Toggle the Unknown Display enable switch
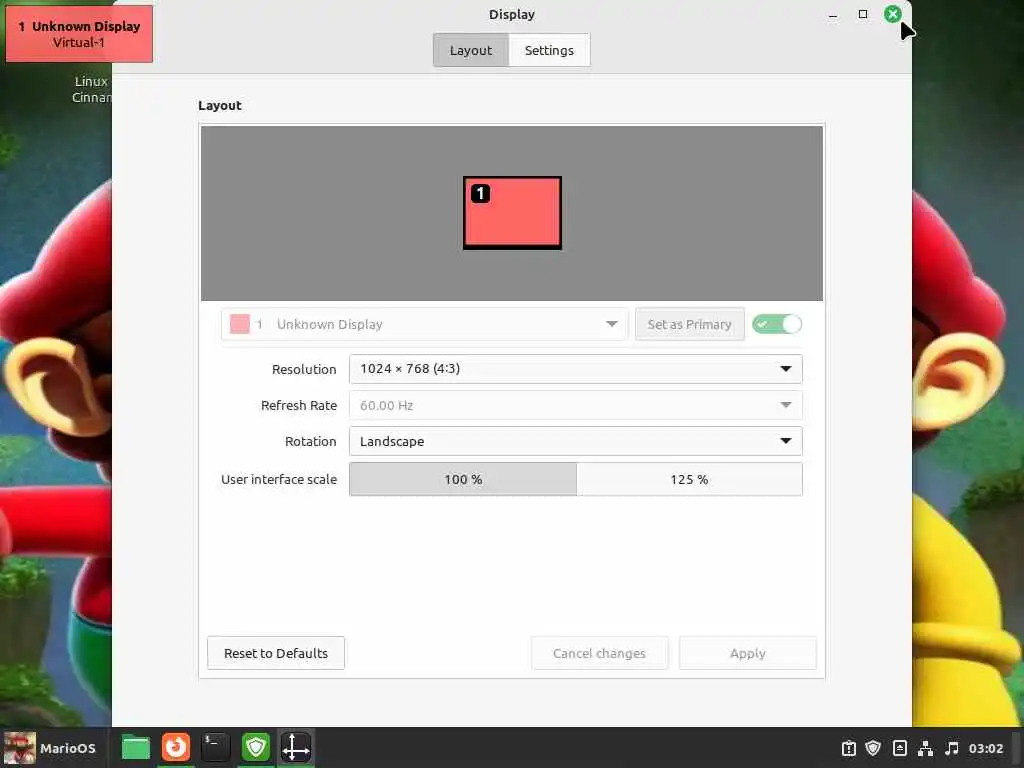Viewport: 1024px width, 768px height. [776, 324]
